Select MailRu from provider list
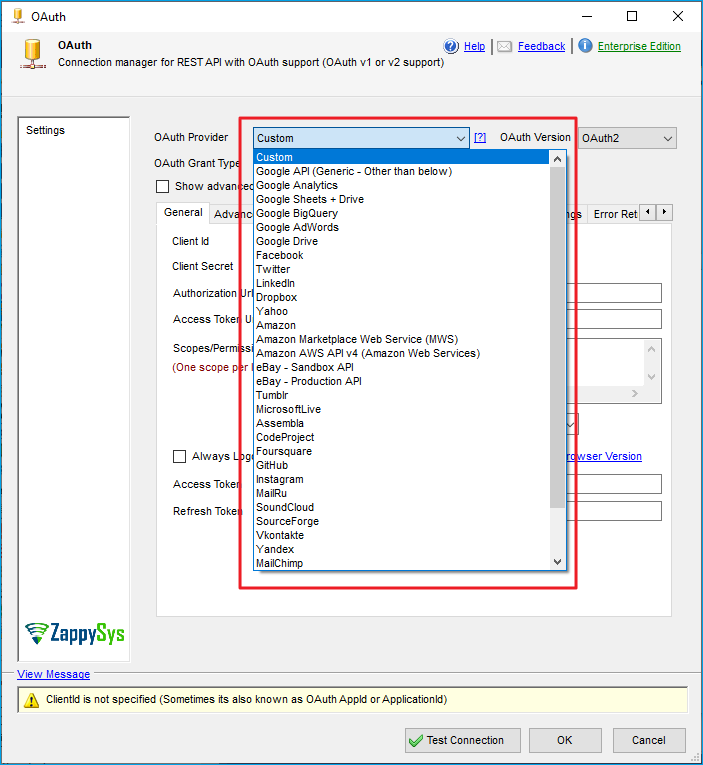 point(402,493)
